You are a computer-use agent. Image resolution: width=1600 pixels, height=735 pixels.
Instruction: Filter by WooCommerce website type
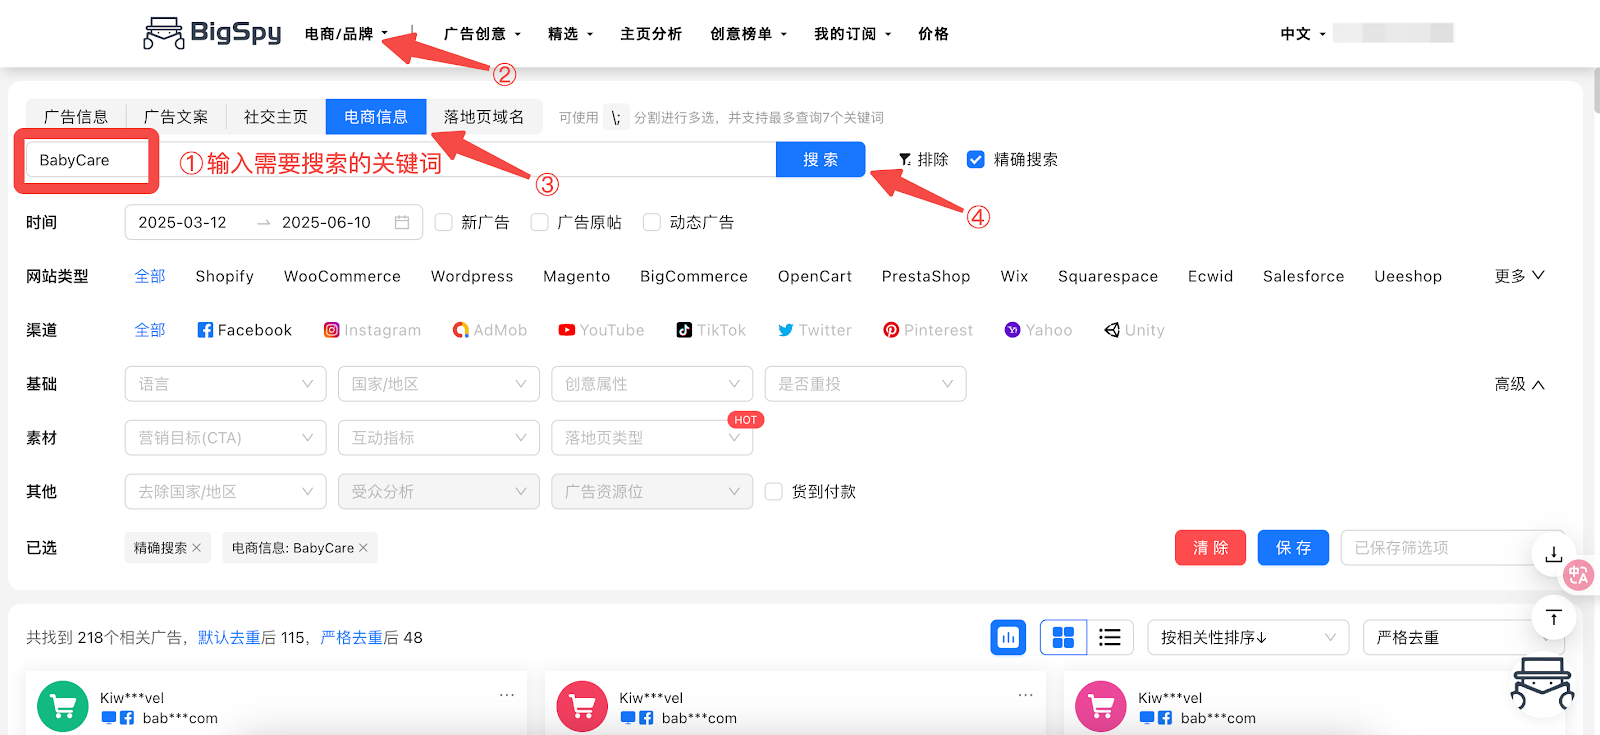pos(342,276)
